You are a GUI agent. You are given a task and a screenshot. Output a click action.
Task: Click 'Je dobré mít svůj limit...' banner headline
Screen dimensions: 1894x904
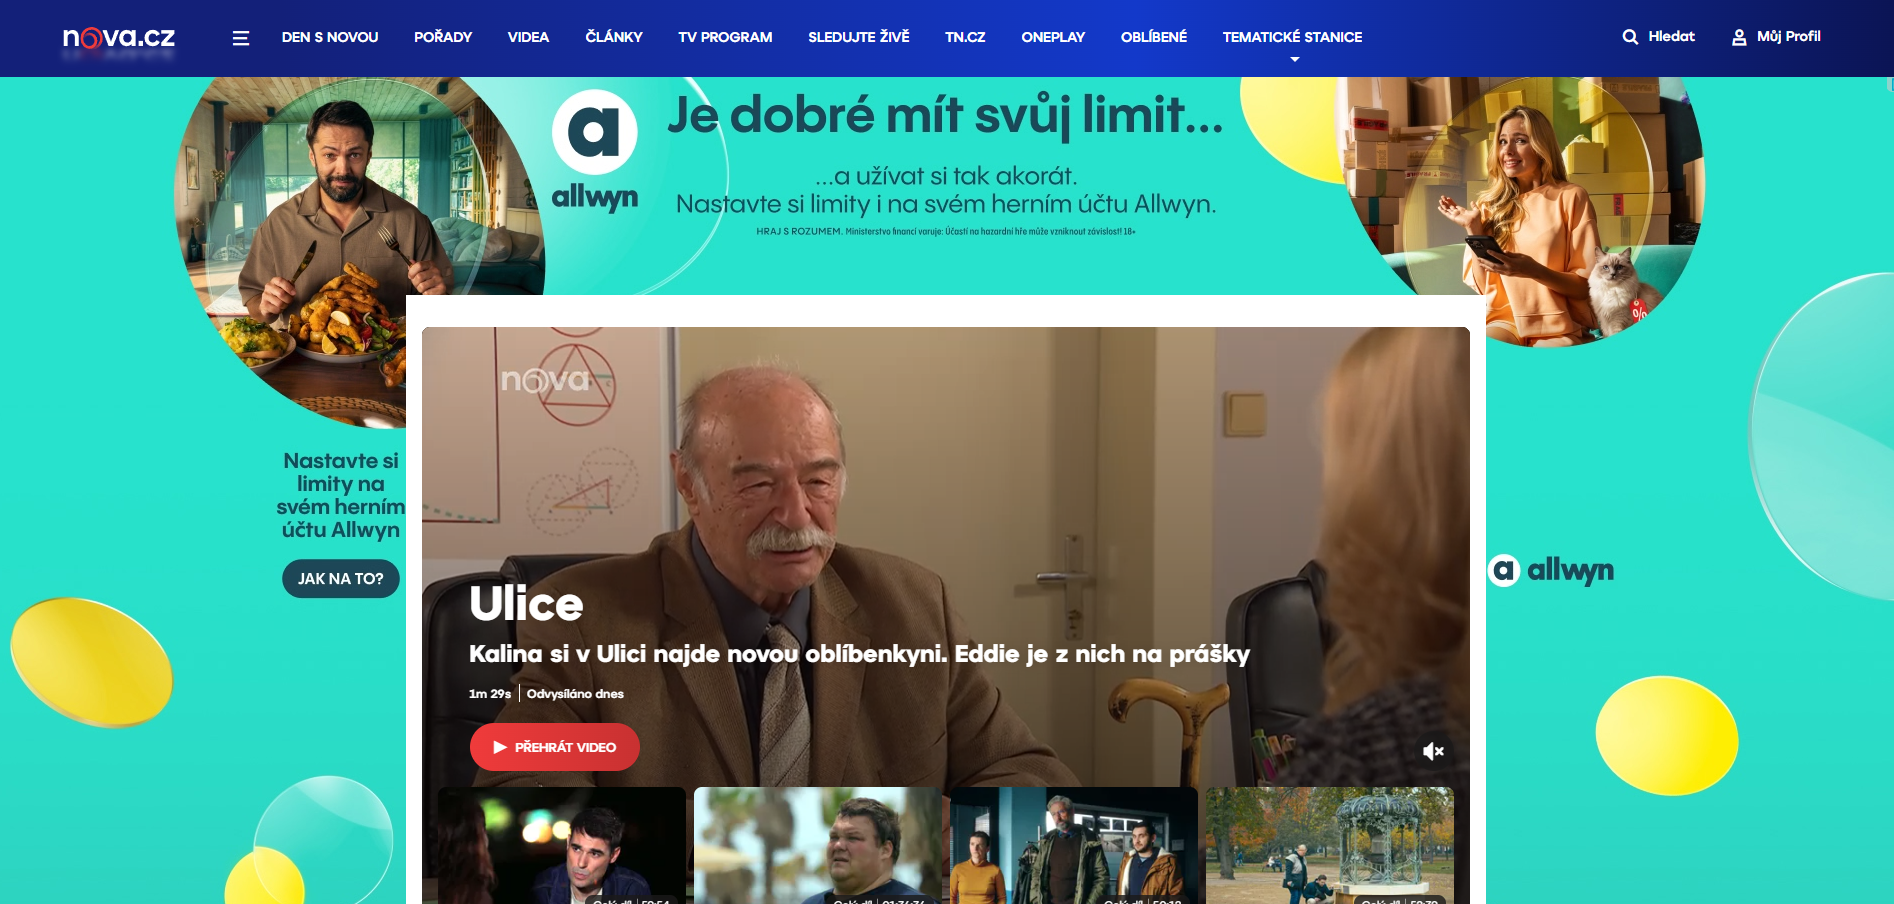tap(945, 115)
